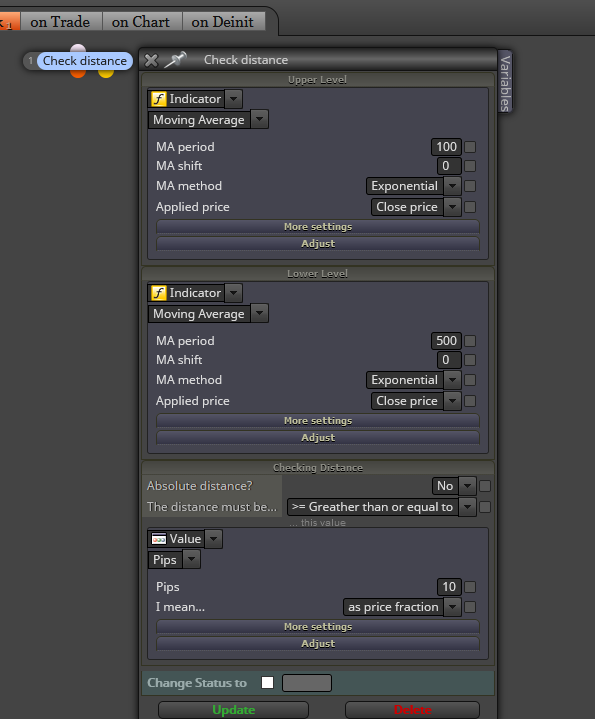
Task: Tick checkbox next to Lower Applied price
Action: pyautogui.click(x=470, y=401)
